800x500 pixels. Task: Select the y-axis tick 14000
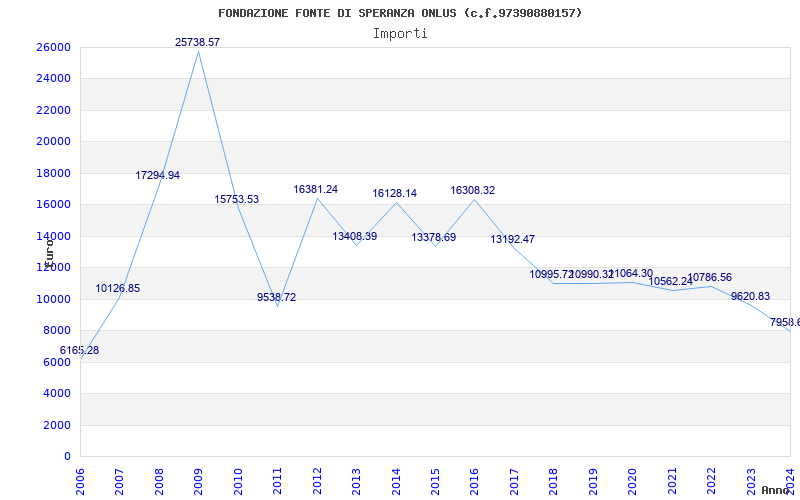(53, 236)
